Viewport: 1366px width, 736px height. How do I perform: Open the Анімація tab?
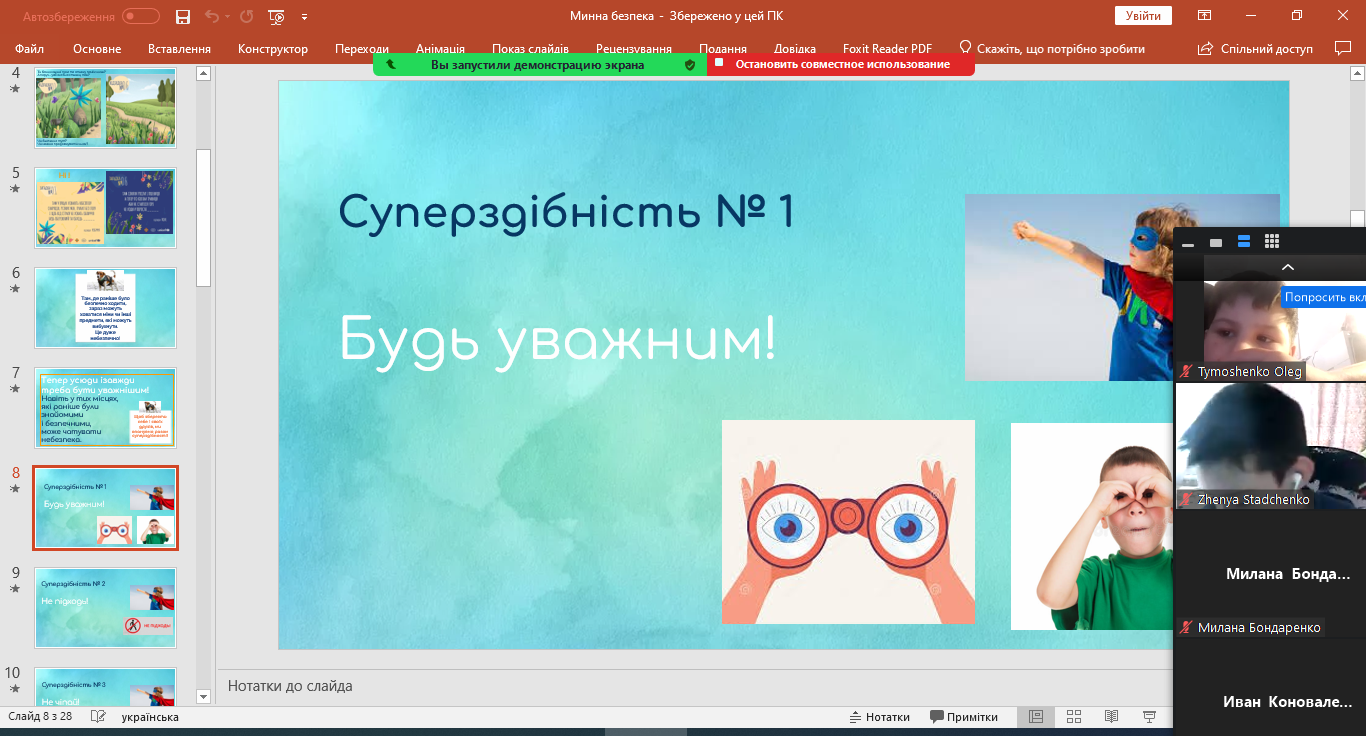coord(440,48)
